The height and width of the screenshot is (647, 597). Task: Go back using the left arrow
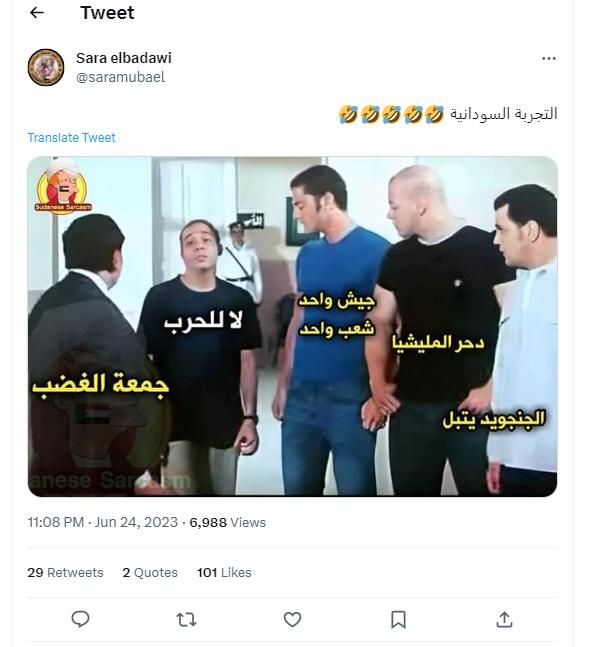37,13
